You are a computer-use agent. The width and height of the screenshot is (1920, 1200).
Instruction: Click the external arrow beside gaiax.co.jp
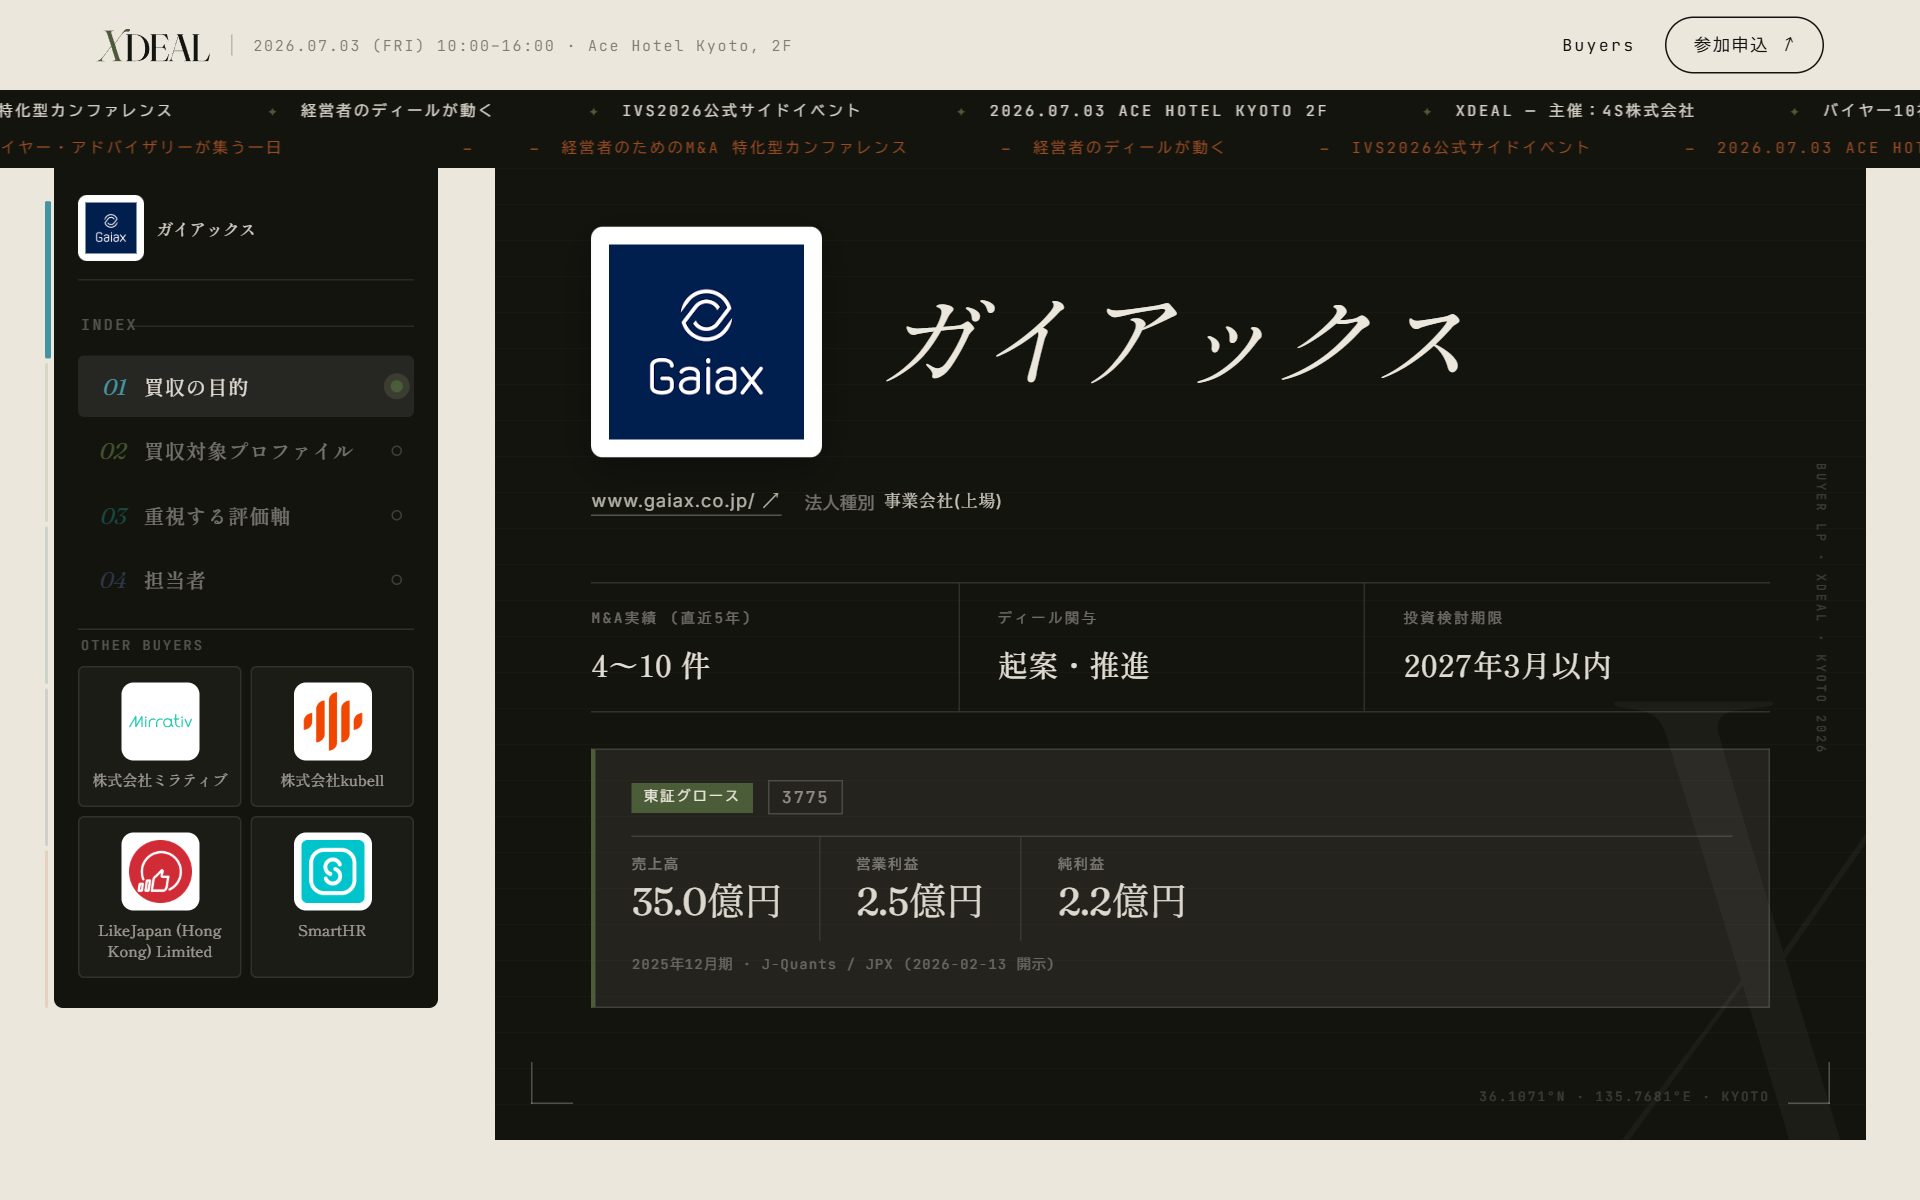771,501
